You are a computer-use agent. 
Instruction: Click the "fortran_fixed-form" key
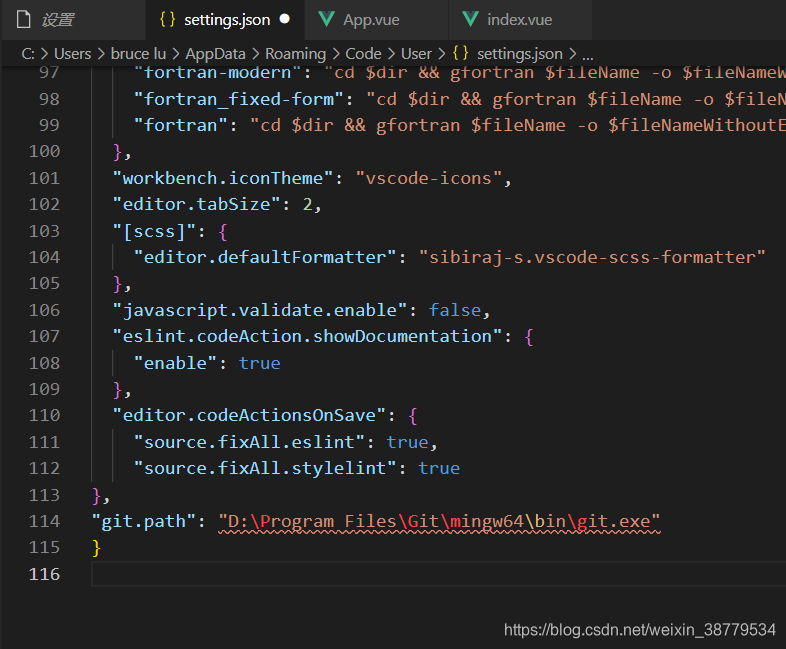coord(239,99)
